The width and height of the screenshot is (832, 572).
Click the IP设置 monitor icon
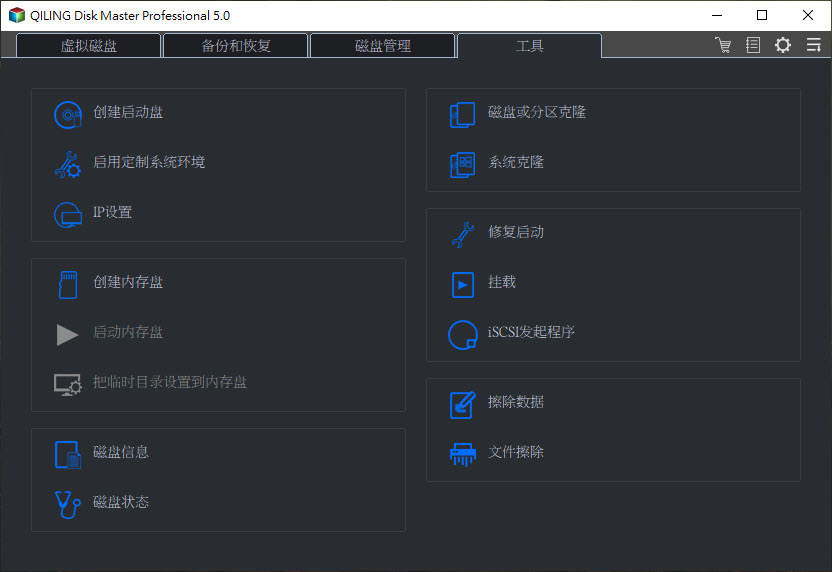[x=68, y=214]
